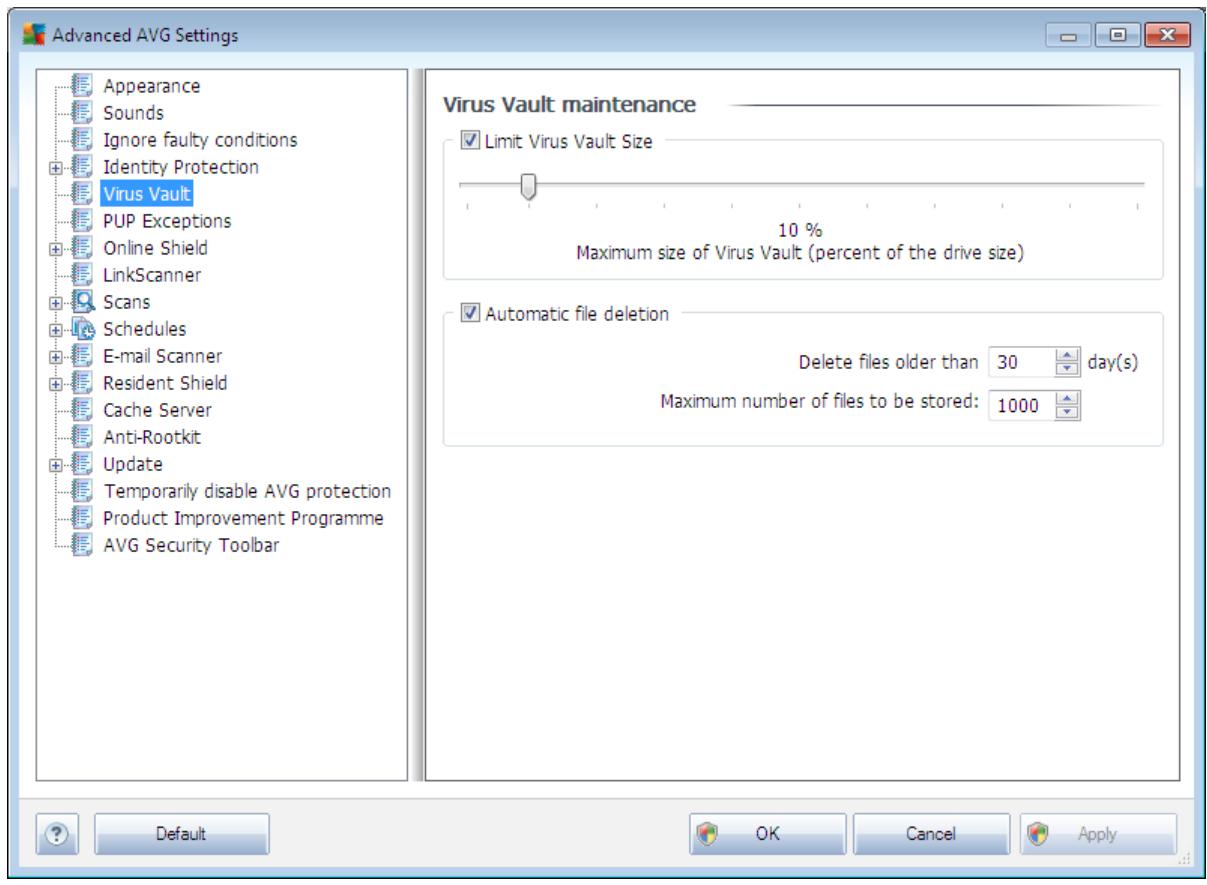Increase maximum files count with up arrow
Image resolution: width=1207 pixels, height=885 pixels.
point(1069,397)
